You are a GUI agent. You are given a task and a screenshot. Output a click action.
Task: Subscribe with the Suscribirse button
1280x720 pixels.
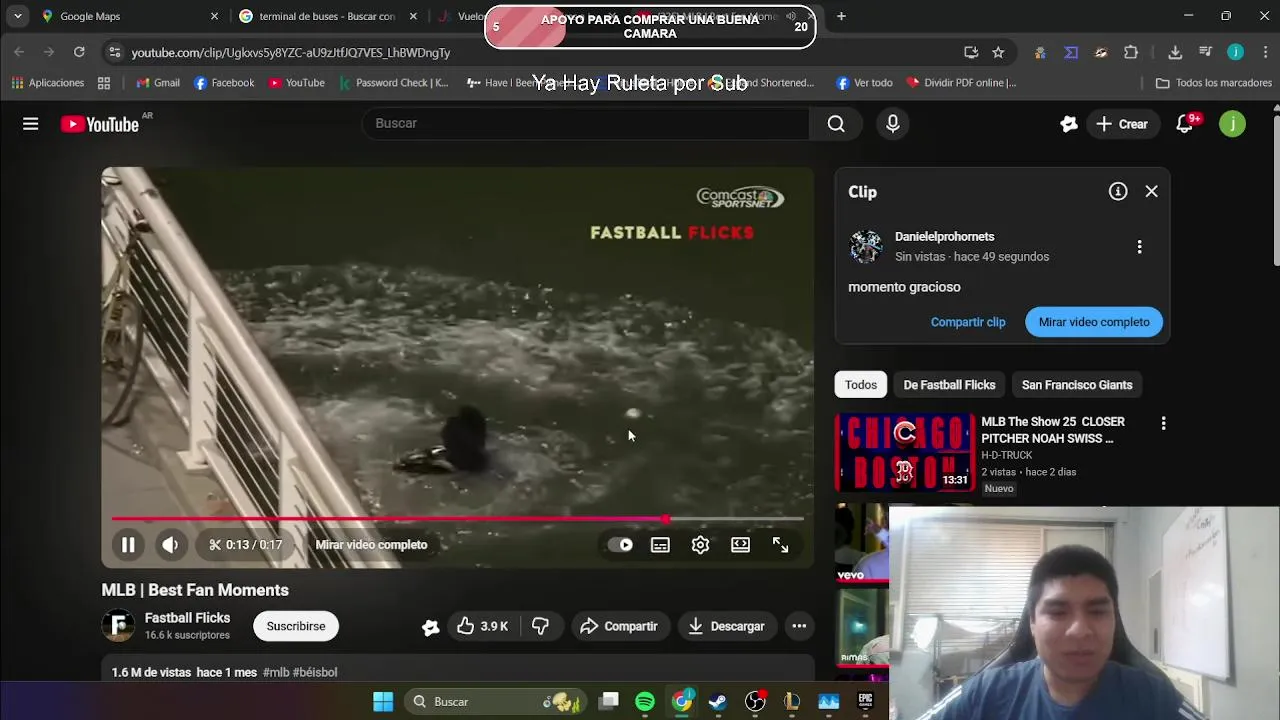pos(296,626)
